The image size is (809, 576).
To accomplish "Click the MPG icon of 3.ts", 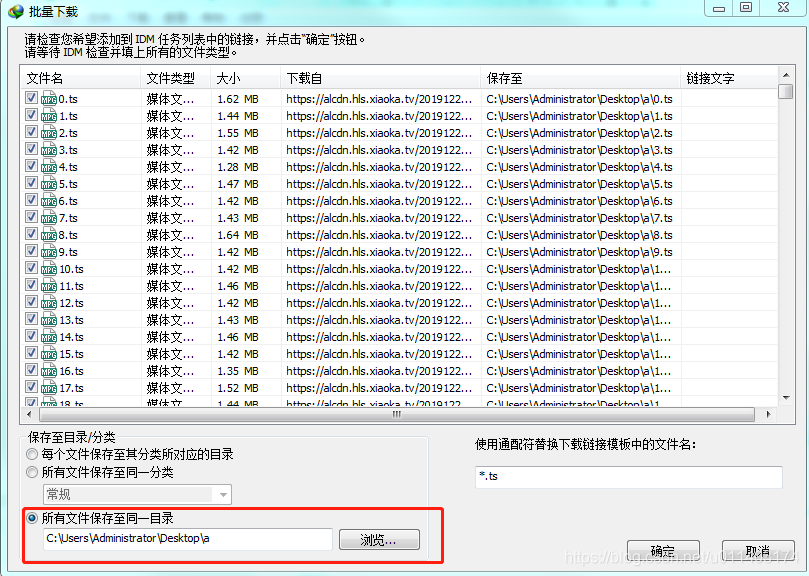I will pos(49,150).
